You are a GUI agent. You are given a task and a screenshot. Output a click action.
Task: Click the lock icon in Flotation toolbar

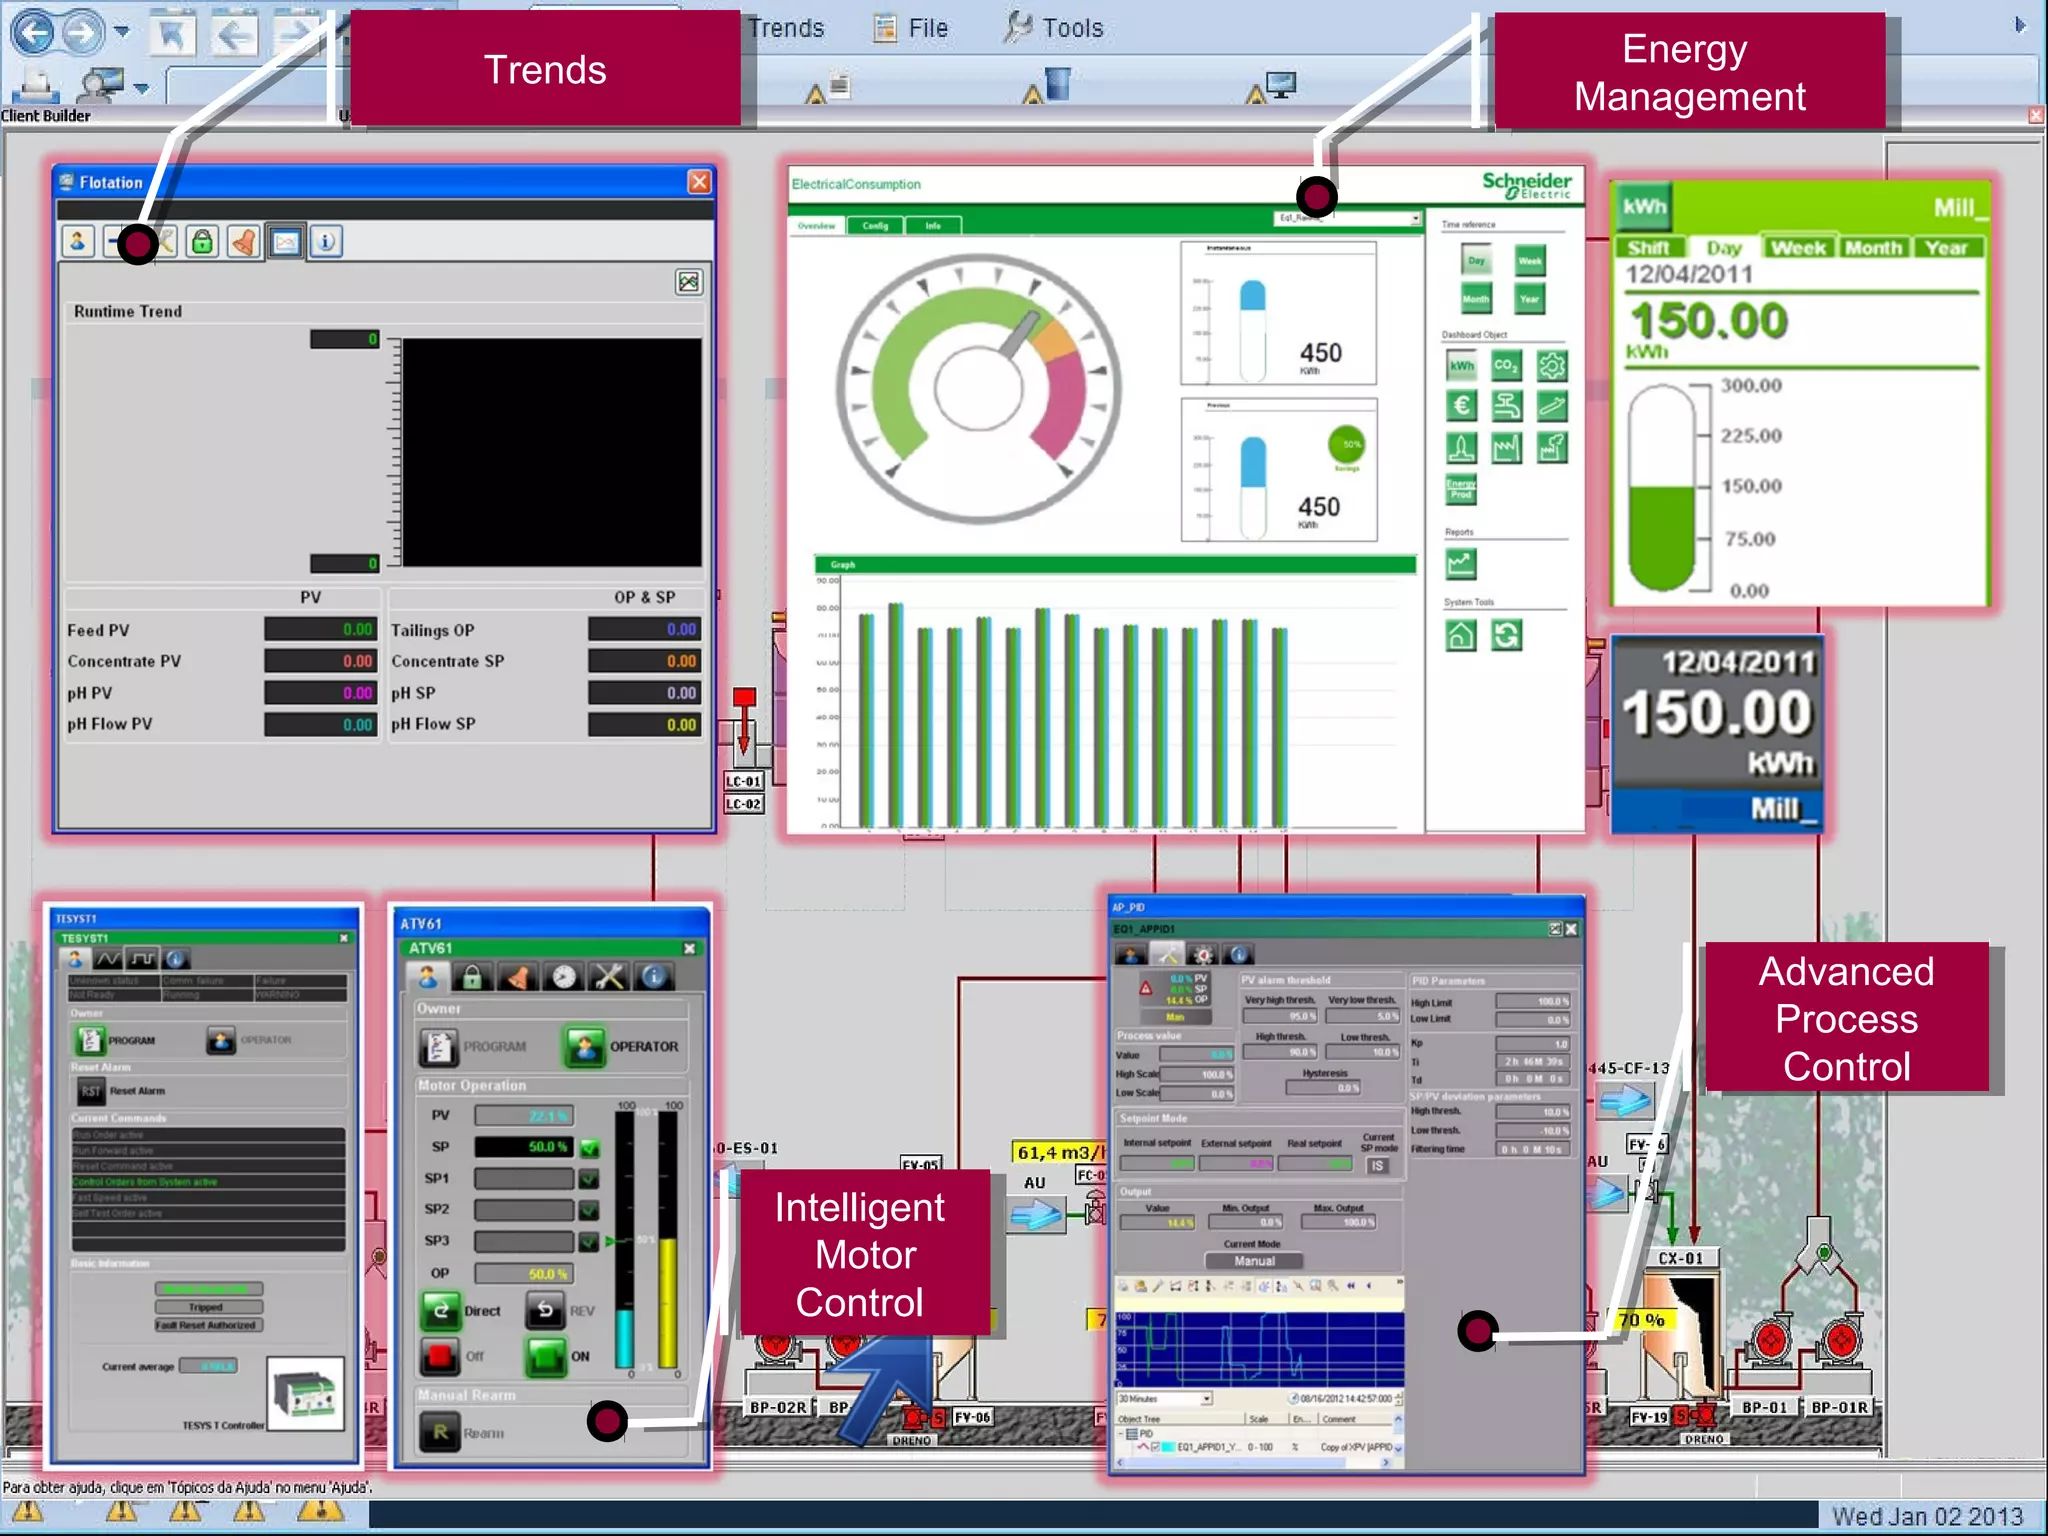(202, 242)
